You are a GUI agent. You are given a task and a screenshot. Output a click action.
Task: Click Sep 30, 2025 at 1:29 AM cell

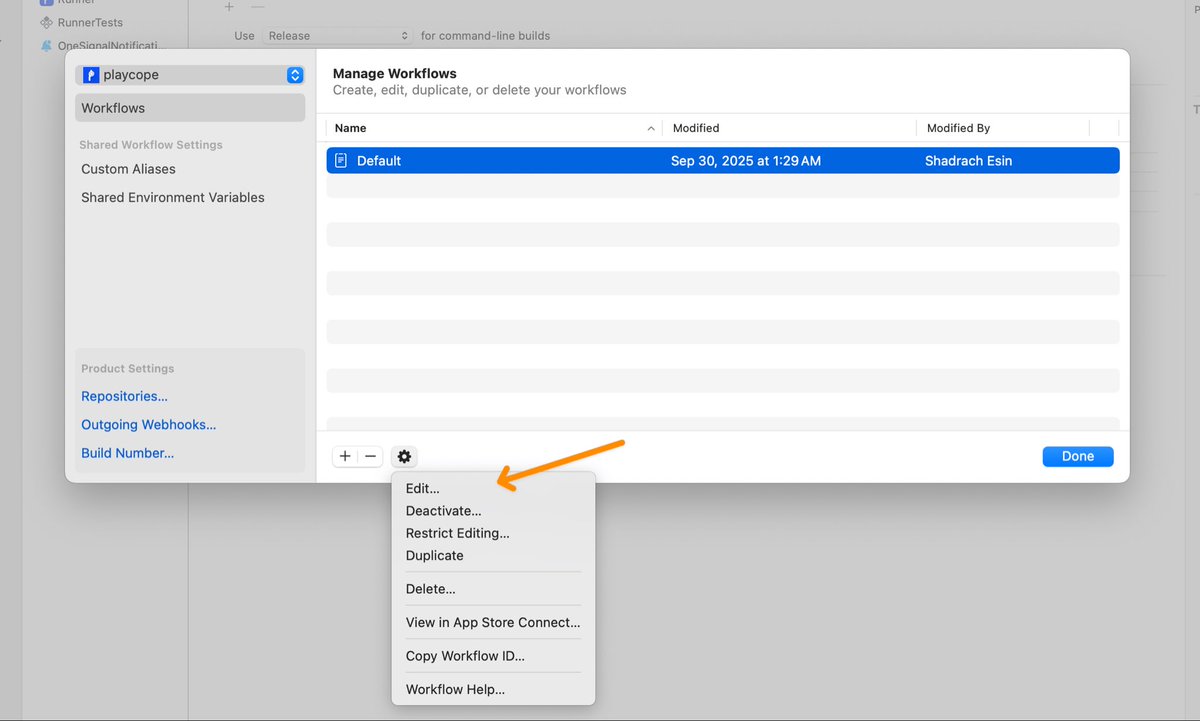pyautogui.click(x=746, y=160)
